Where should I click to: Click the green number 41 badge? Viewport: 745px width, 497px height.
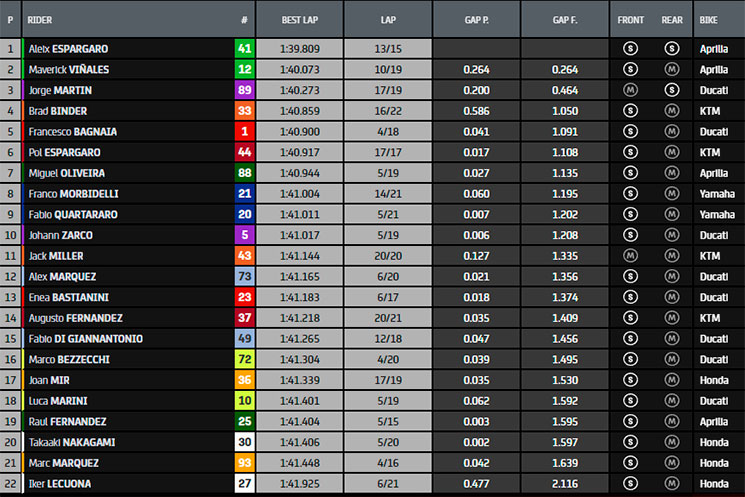click(243, 48)
